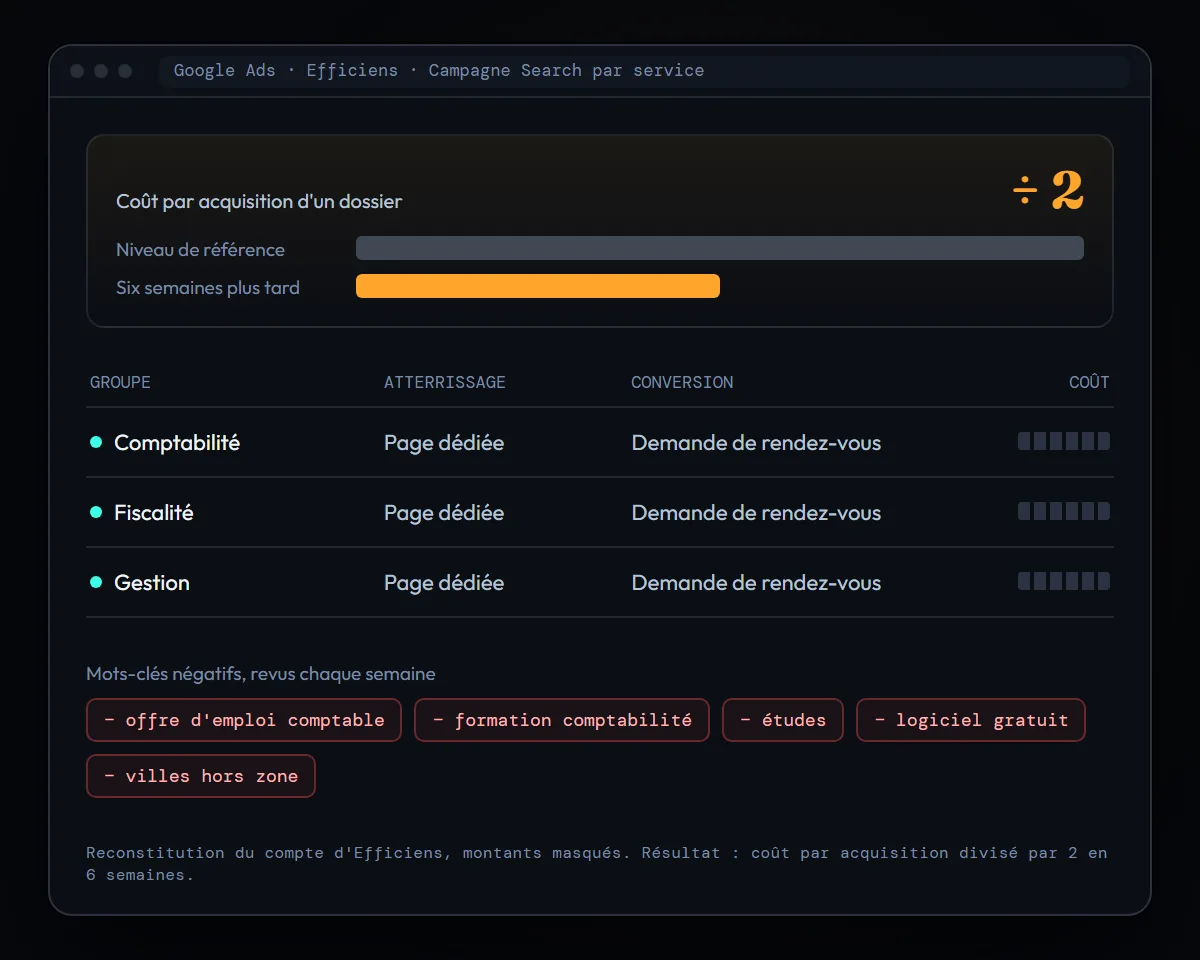Click the title bar address field
1200x960 pixels.
pyautogui.click(x=644, y=71)
